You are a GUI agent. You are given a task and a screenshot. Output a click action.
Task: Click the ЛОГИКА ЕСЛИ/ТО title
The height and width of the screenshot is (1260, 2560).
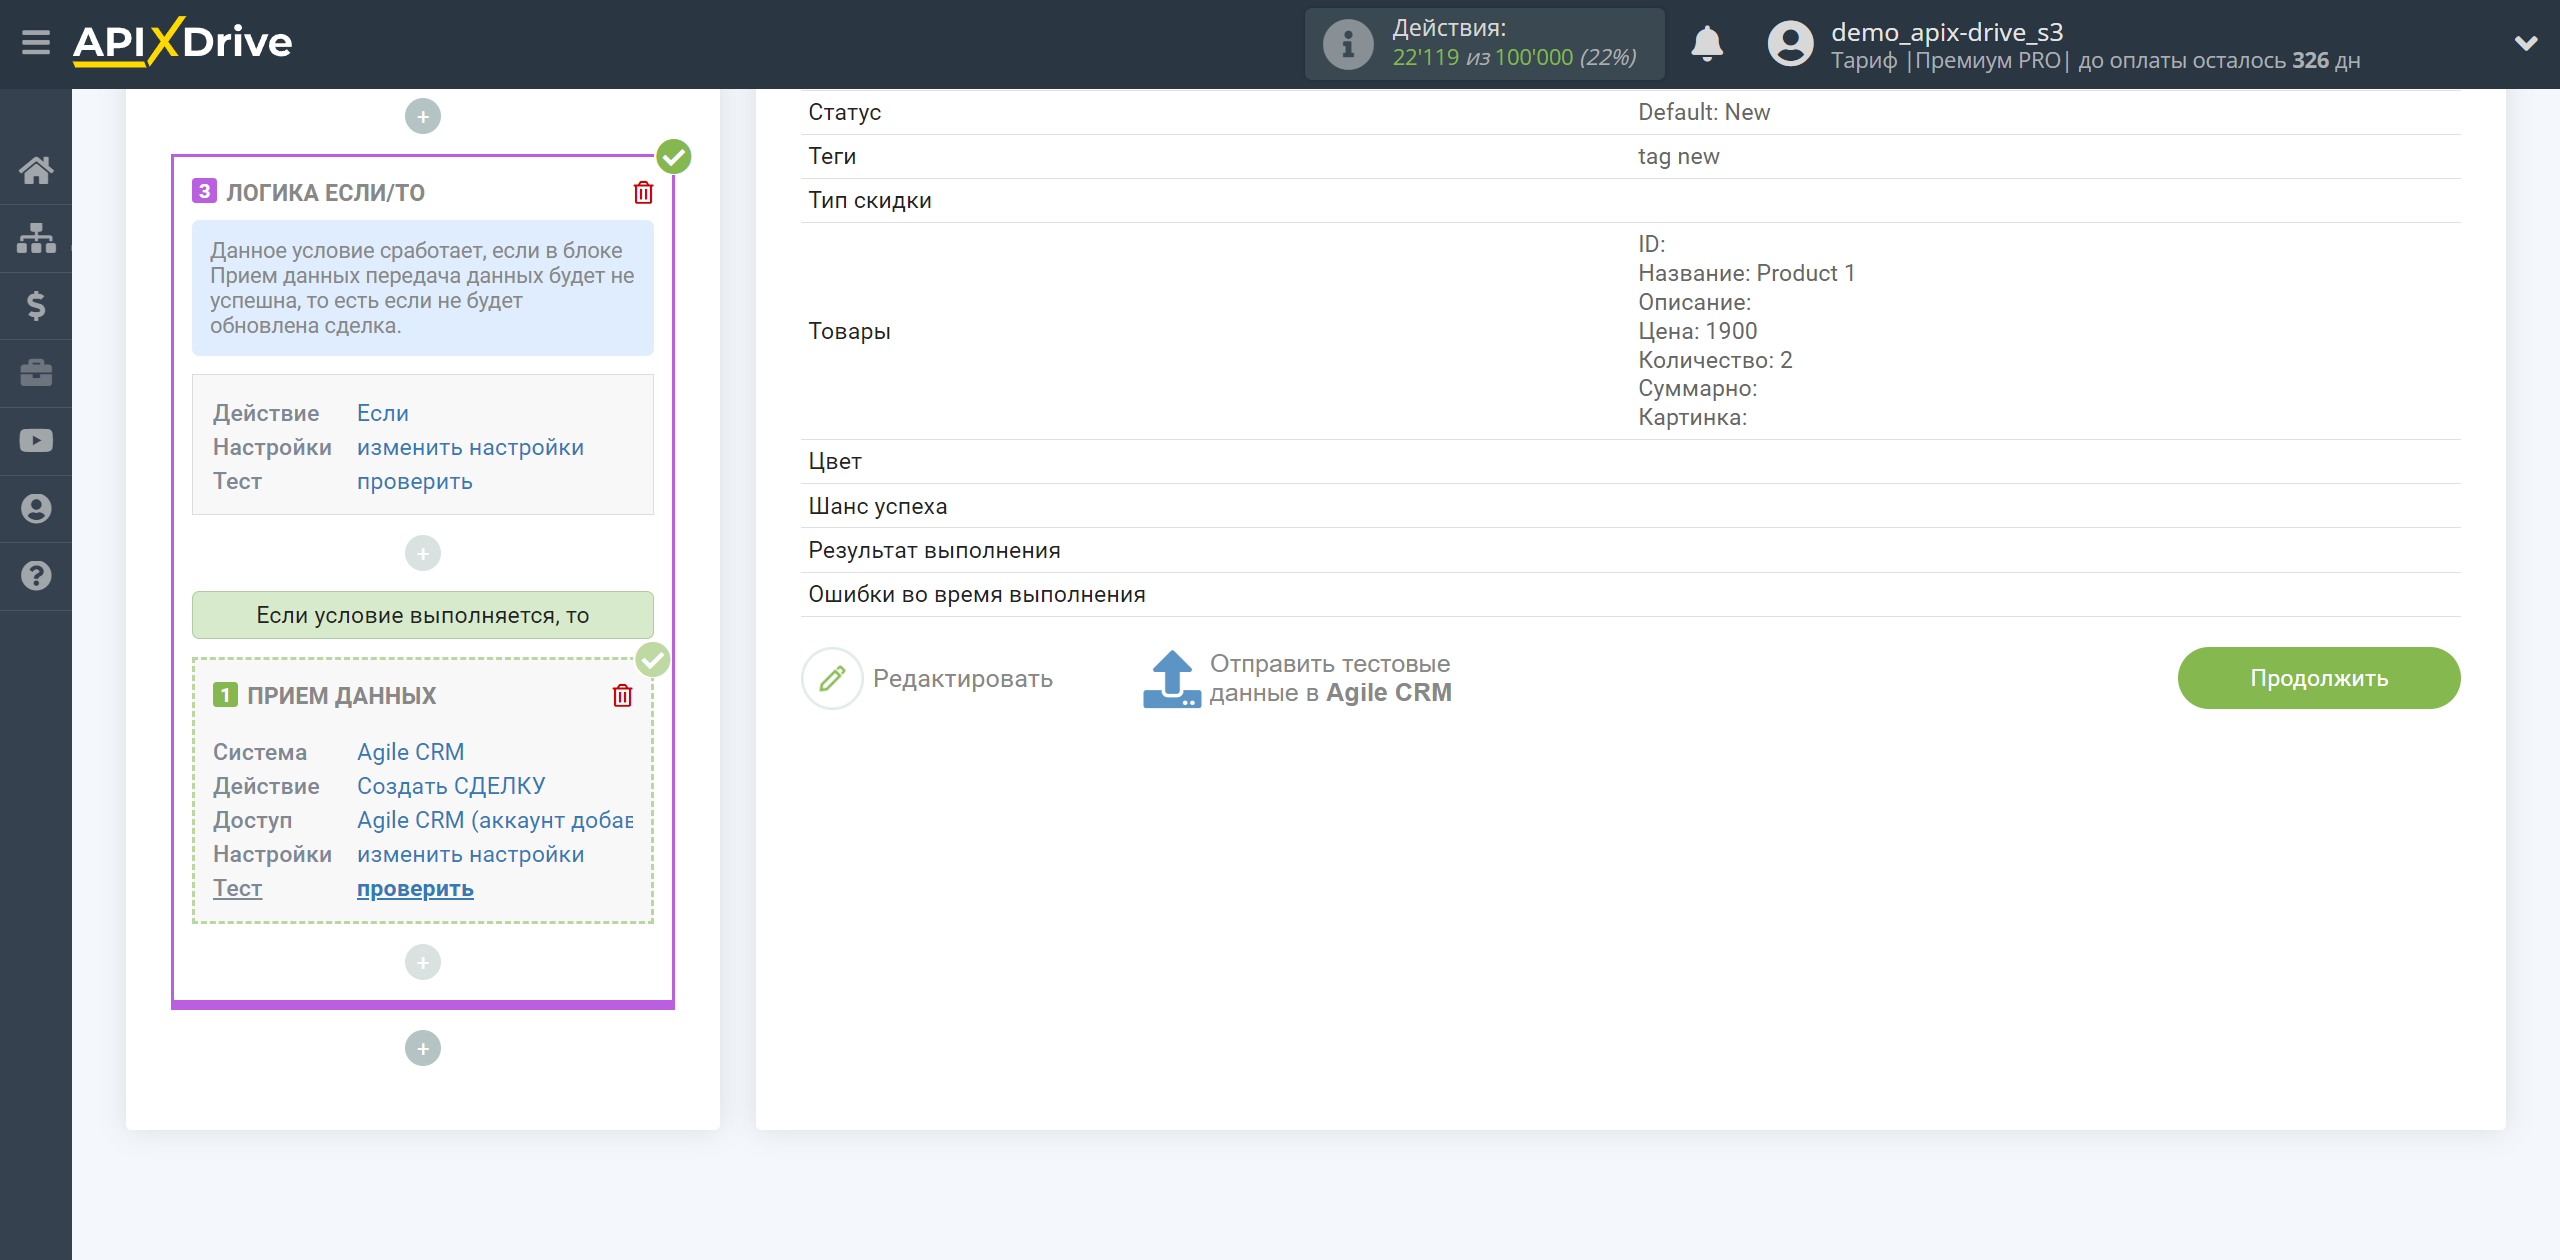pyautogui.click(x=325, y=192)
